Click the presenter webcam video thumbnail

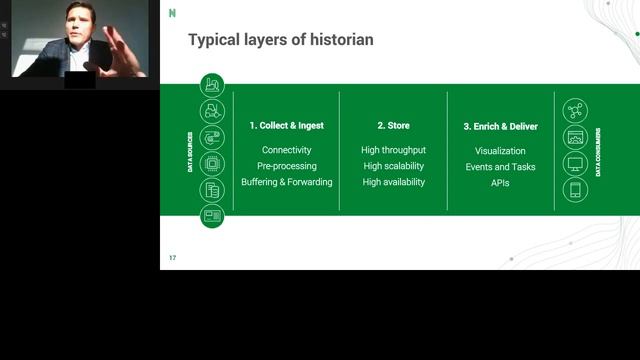[x=80, y=39]
